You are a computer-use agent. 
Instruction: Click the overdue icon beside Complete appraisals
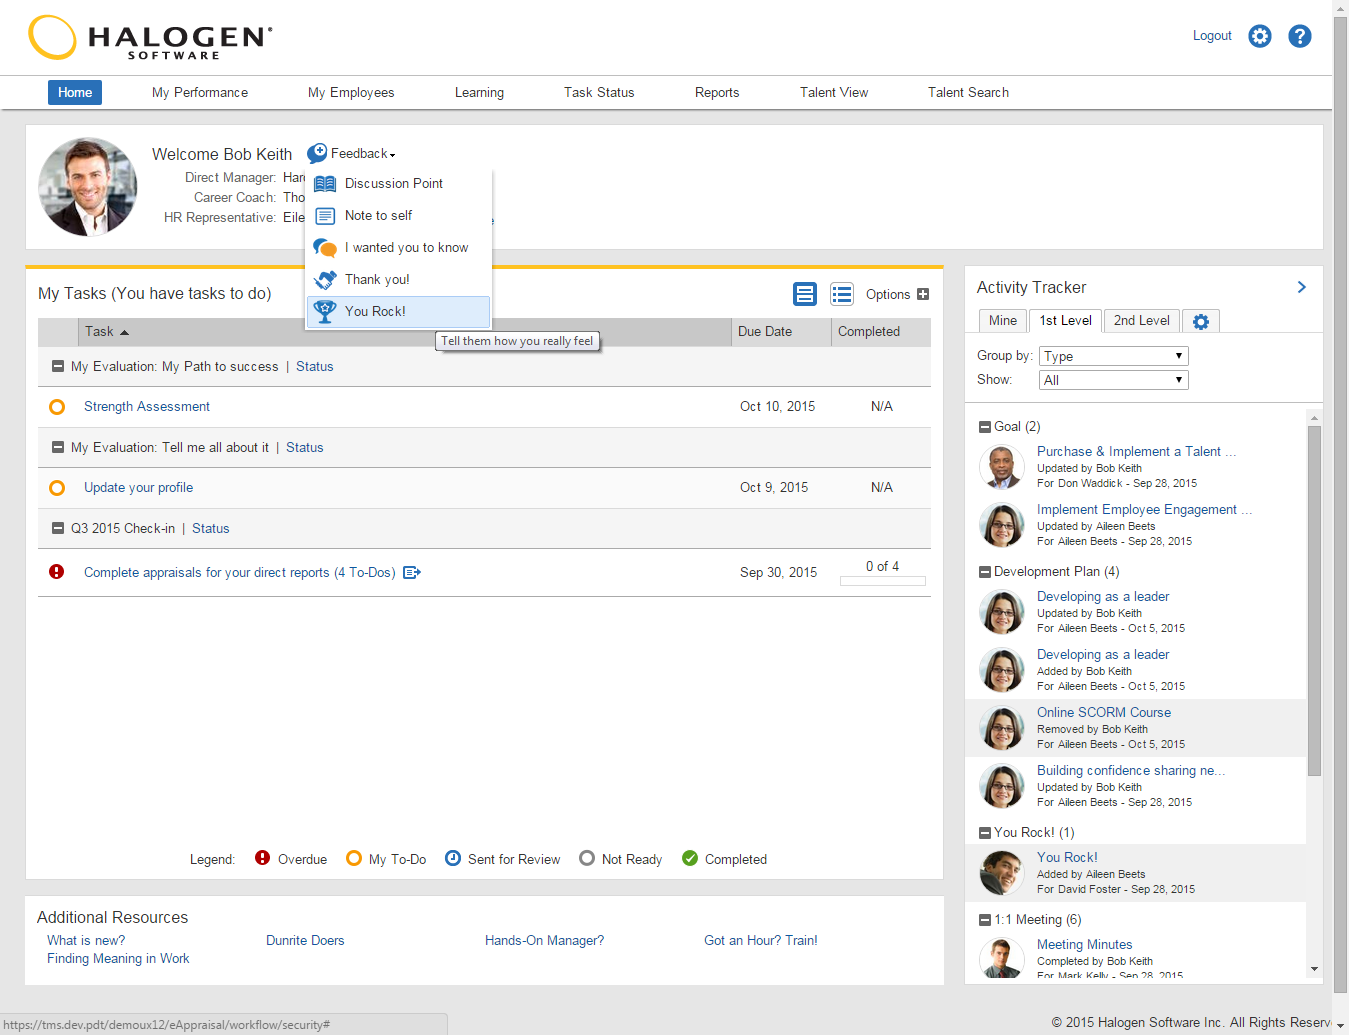(x=57, y=572)
